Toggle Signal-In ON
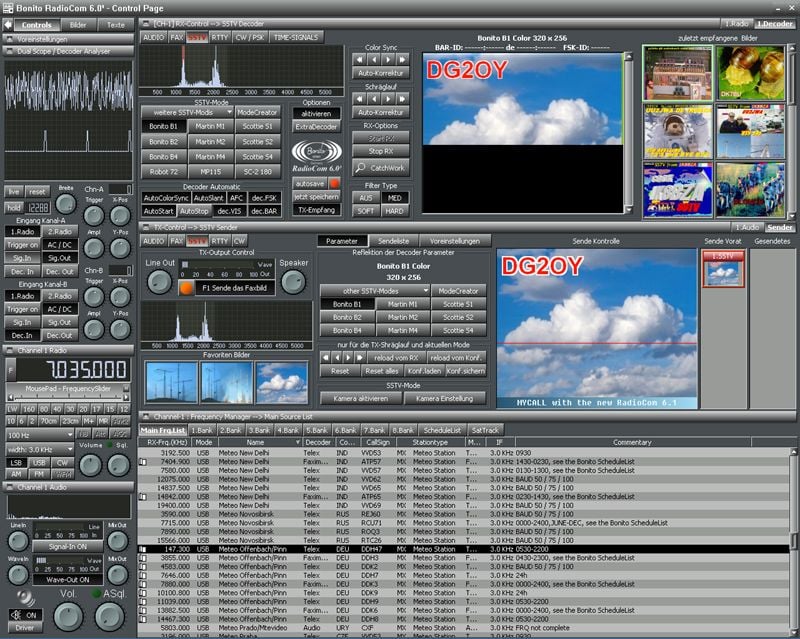This screenshot has width=800, height=639. click(x=68, y=546)
